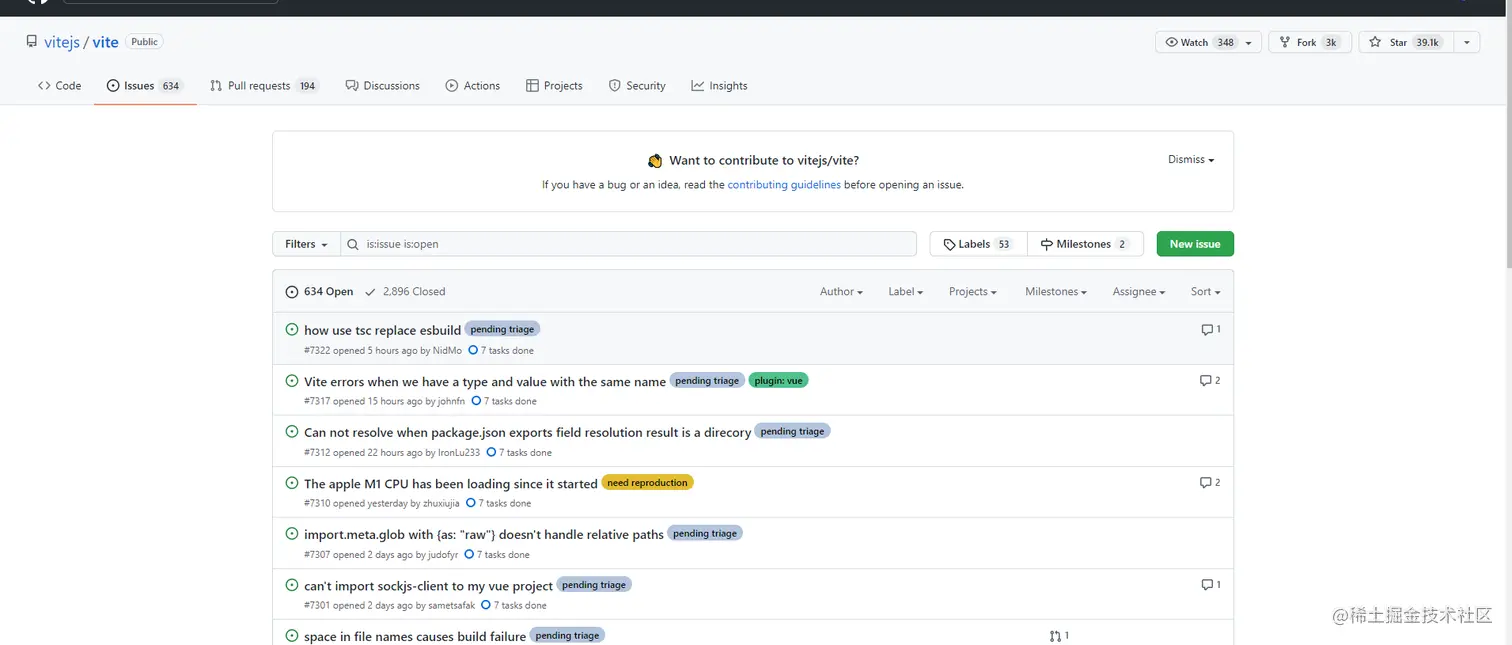Show the 2,896 Closed issues
Screen dimensions: 1512x645
coord(405,292)
